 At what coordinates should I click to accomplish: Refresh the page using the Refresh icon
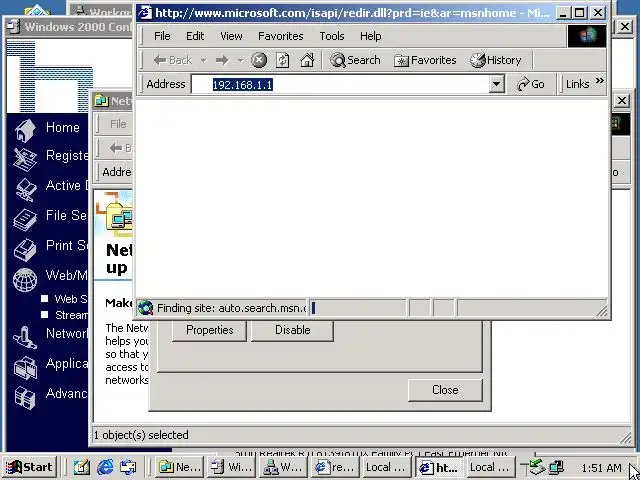(x=282, y=60)
